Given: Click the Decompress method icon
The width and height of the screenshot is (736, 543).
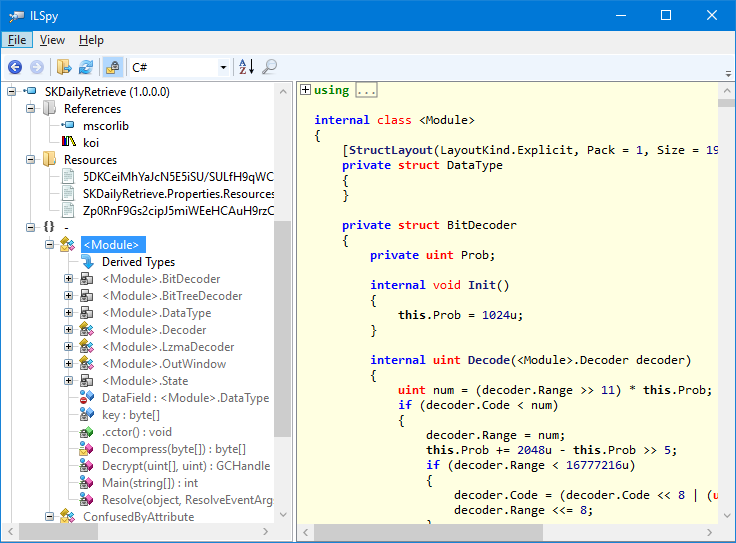Looking at the screenshot, I should click(x=86, y=449).
